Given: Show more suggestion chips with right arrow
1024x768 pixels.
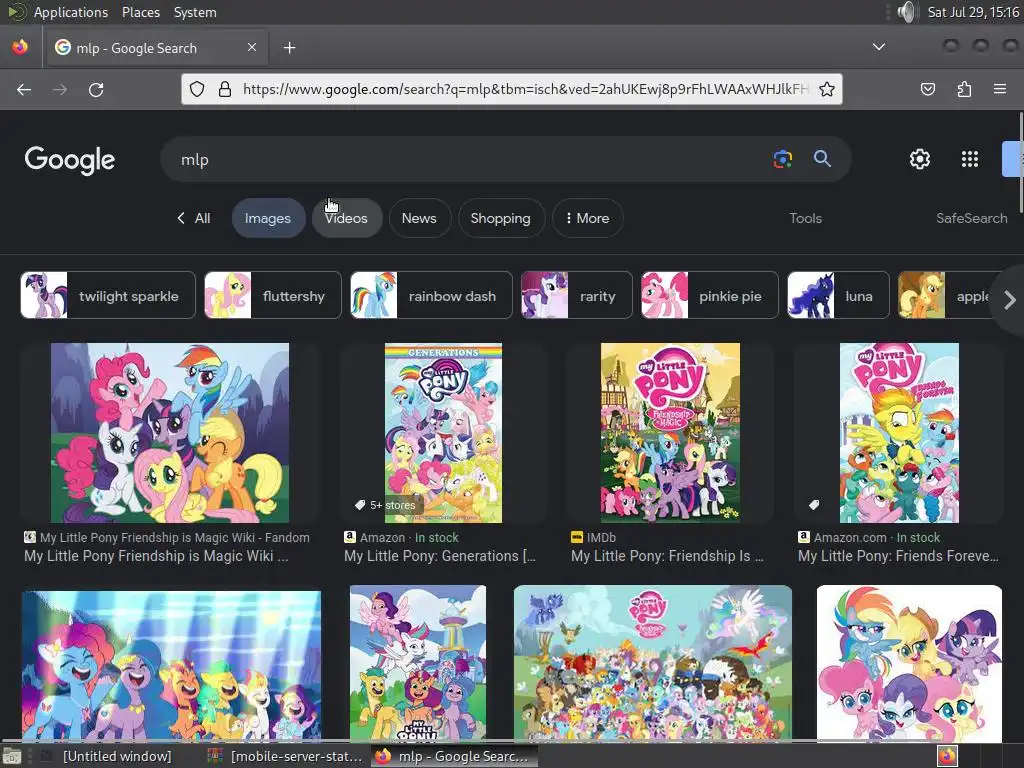Looking at the screenshot, I should point(1010,300).
